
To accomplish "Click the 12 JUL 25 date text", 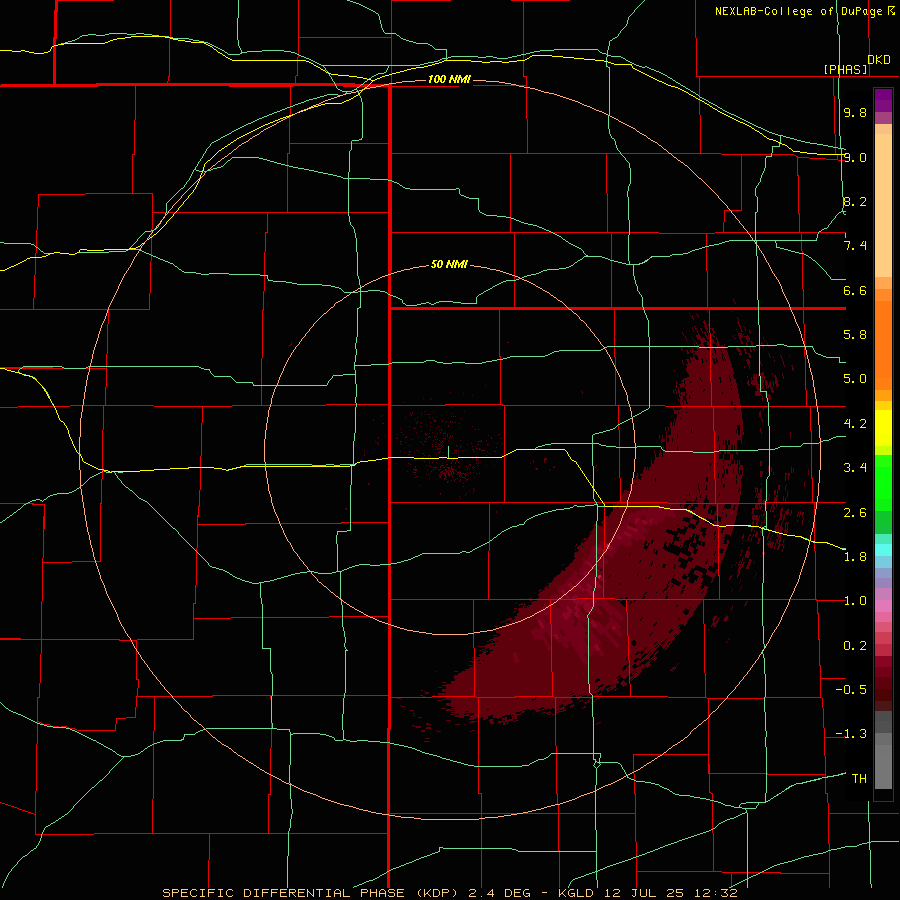I will coord(643,893).
